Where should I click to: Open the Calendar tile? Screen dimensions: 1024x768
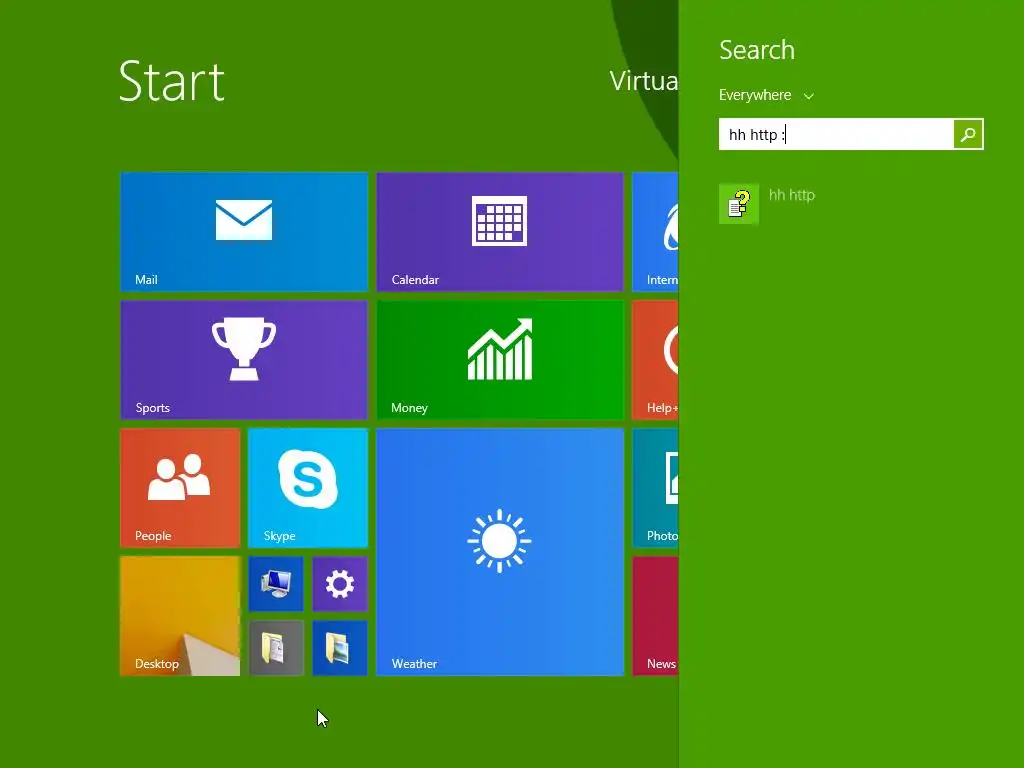pos(500,232)
